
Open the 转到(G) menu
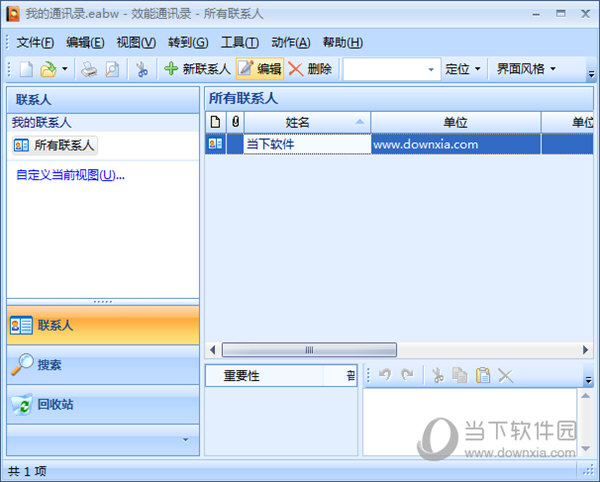coord(188,42)
